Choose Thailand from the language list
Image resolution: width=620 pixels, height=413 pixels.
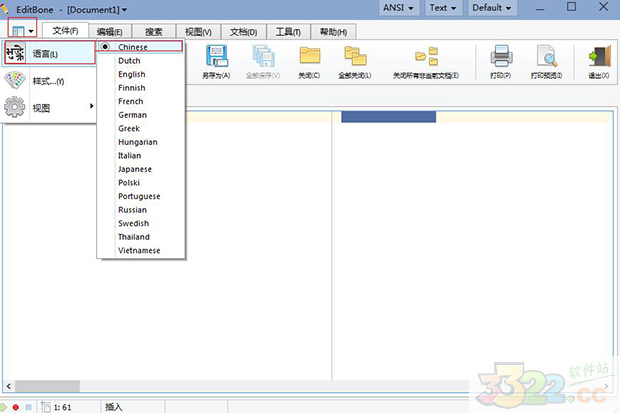coord(141,237)
